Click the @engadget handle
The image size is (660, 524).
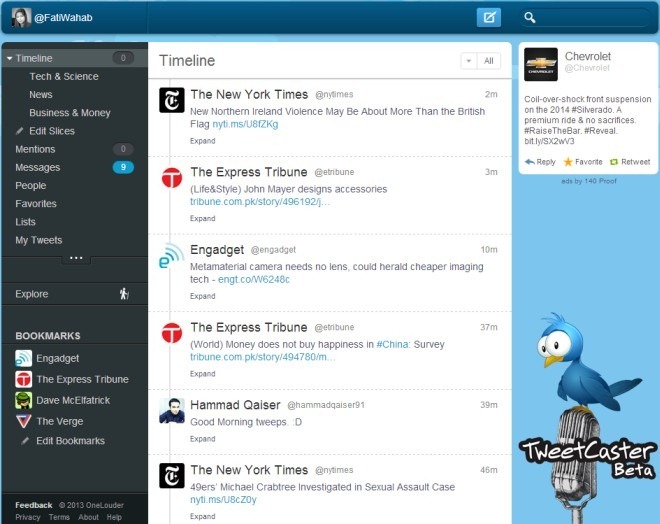click(273, 250)
